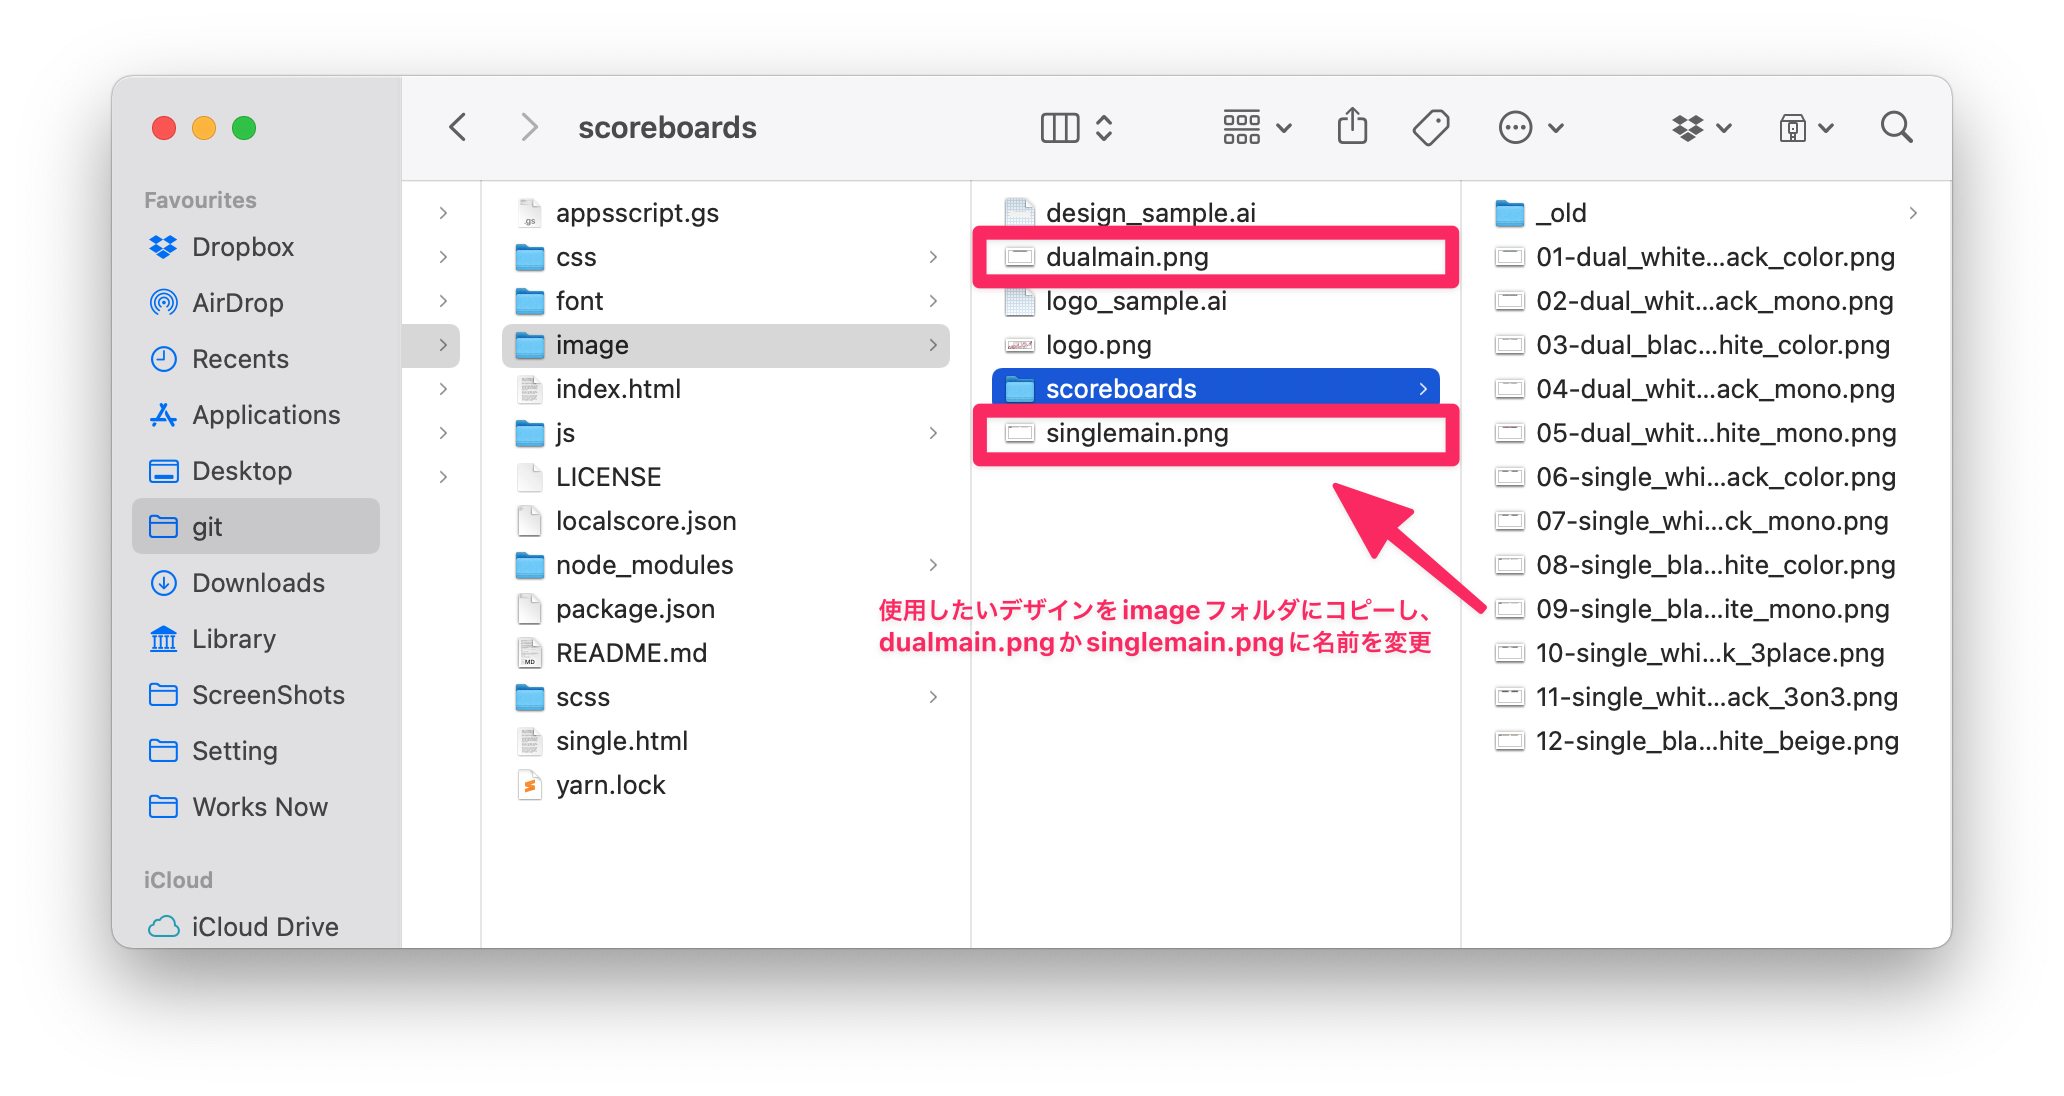
Task: Click the Share toolbar icon
Action: [1352, 127]
